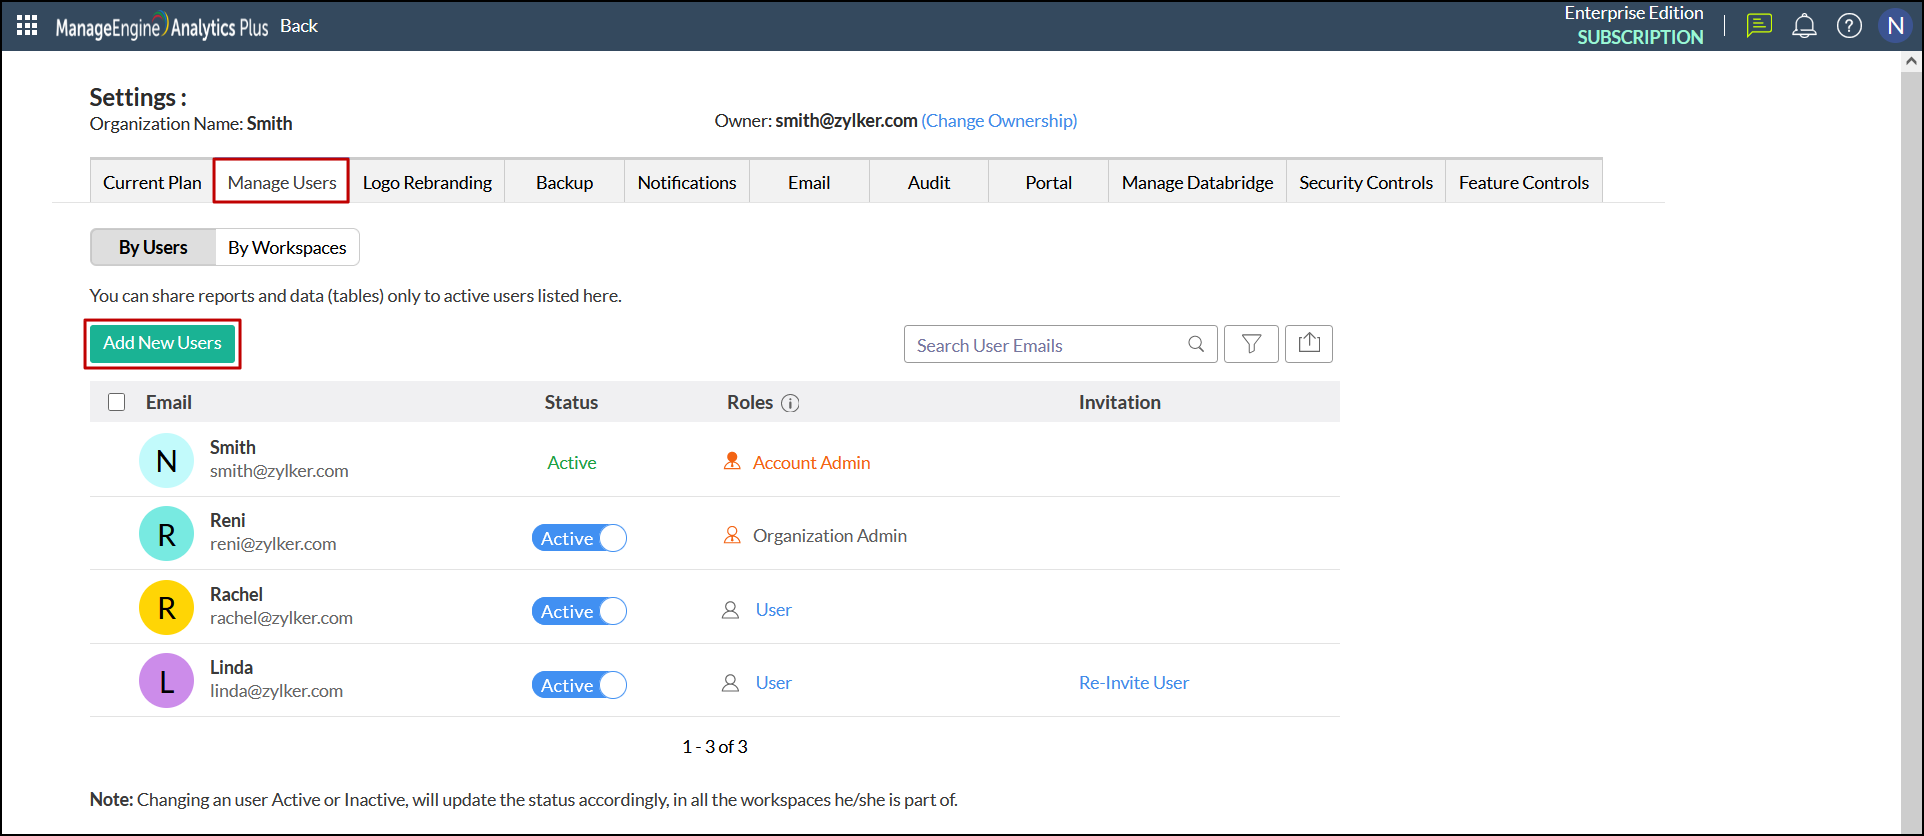Open the help question mark icon
The width and height of the screenshot is (1924, 836).
[1849, 26]
